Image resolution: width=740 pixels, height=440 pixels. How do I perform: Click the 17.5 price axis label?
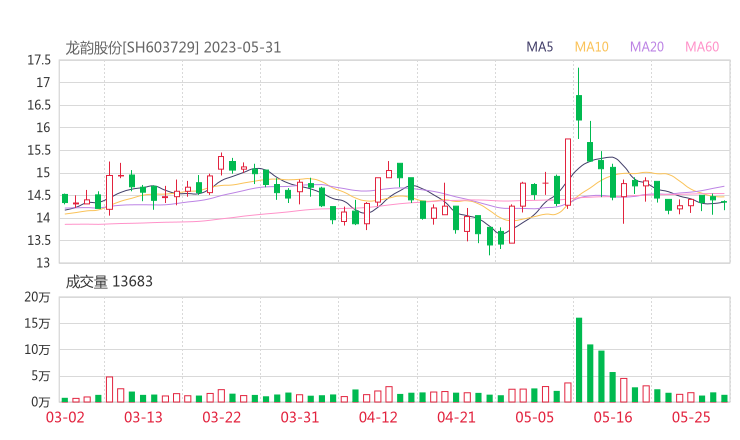click(x=39, y=60)
